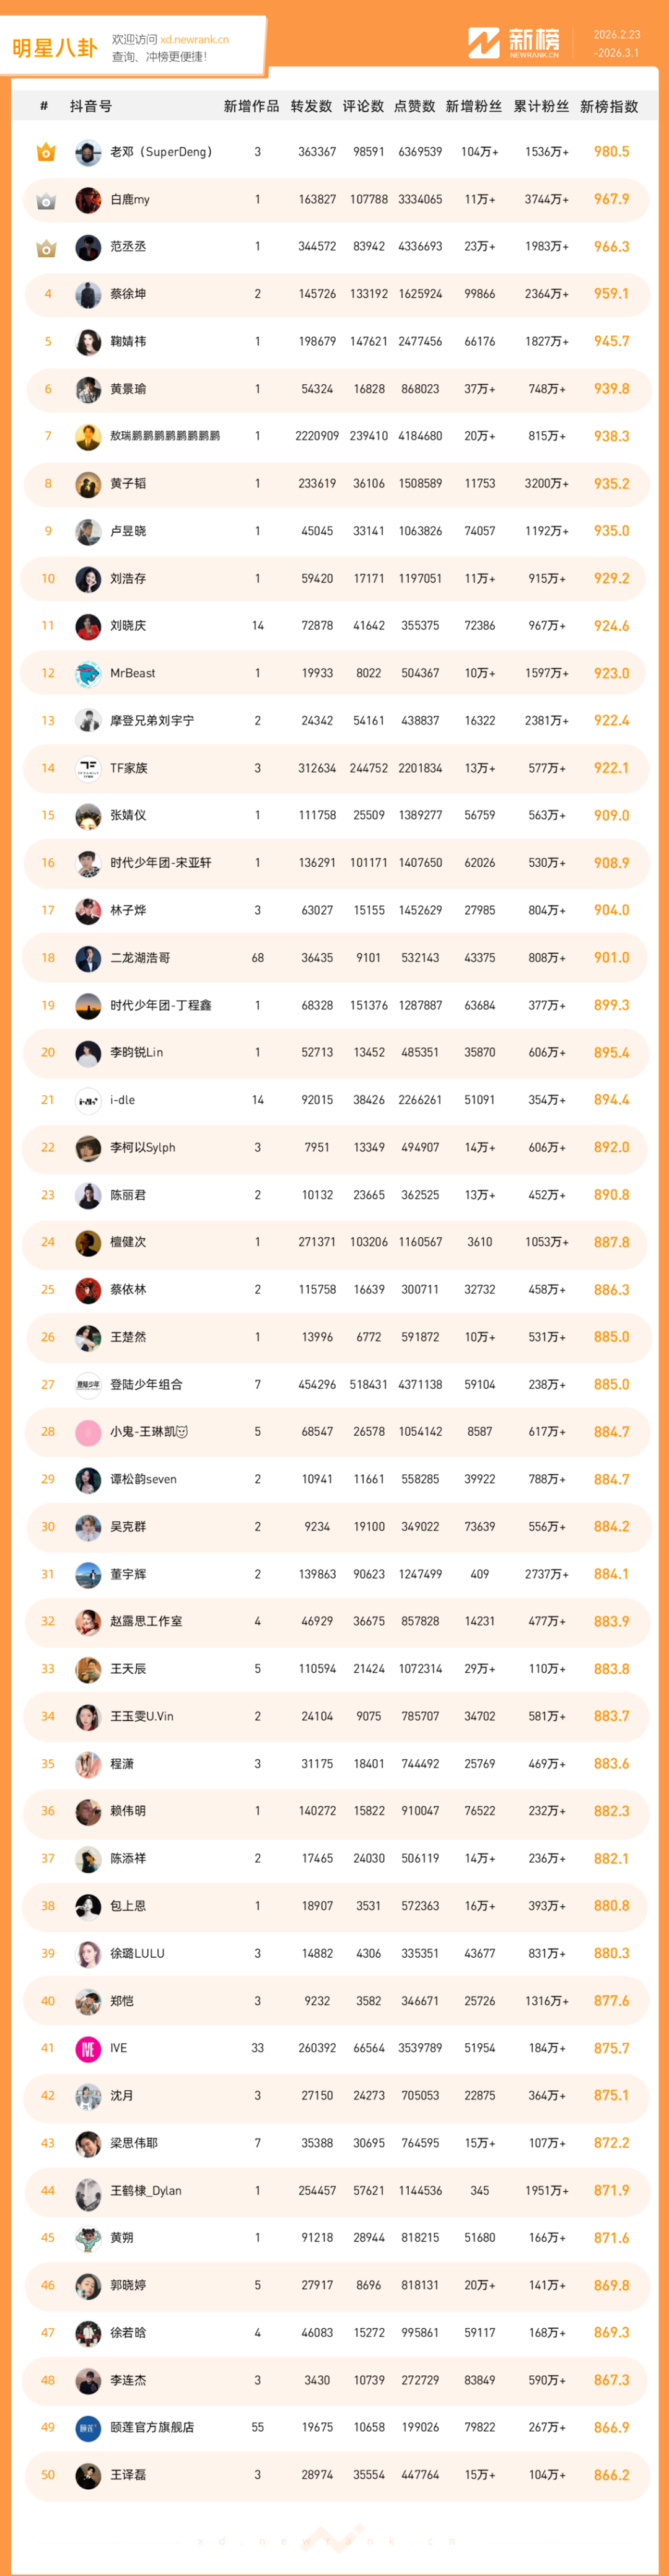Click the TF家族 logo avatar
This screenshot has width=669, height=2576.
click(x=88, y=768)
